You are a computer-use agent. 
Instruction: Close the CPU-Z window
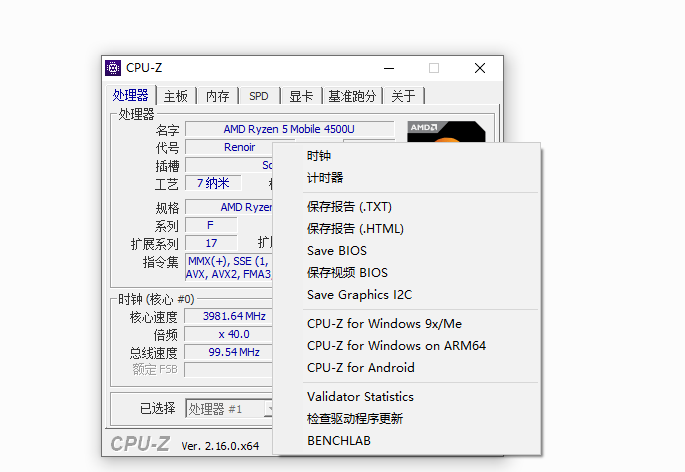pyautogui.click(x=480, y=68)
